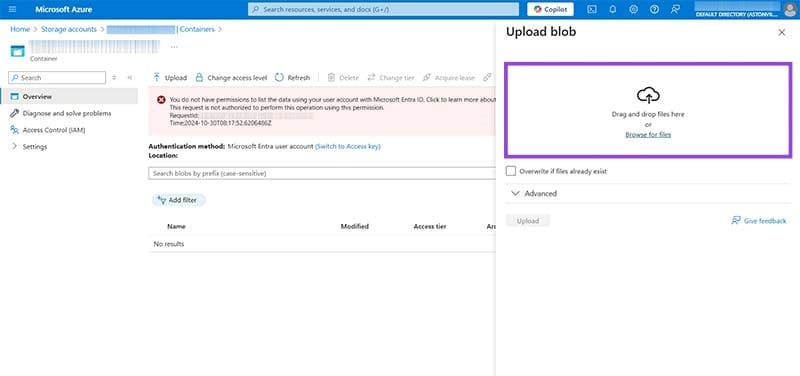800x376 pixels.
Task: Click the cloud upload icon in the drop zone
Action: click(x=648, y=95)
